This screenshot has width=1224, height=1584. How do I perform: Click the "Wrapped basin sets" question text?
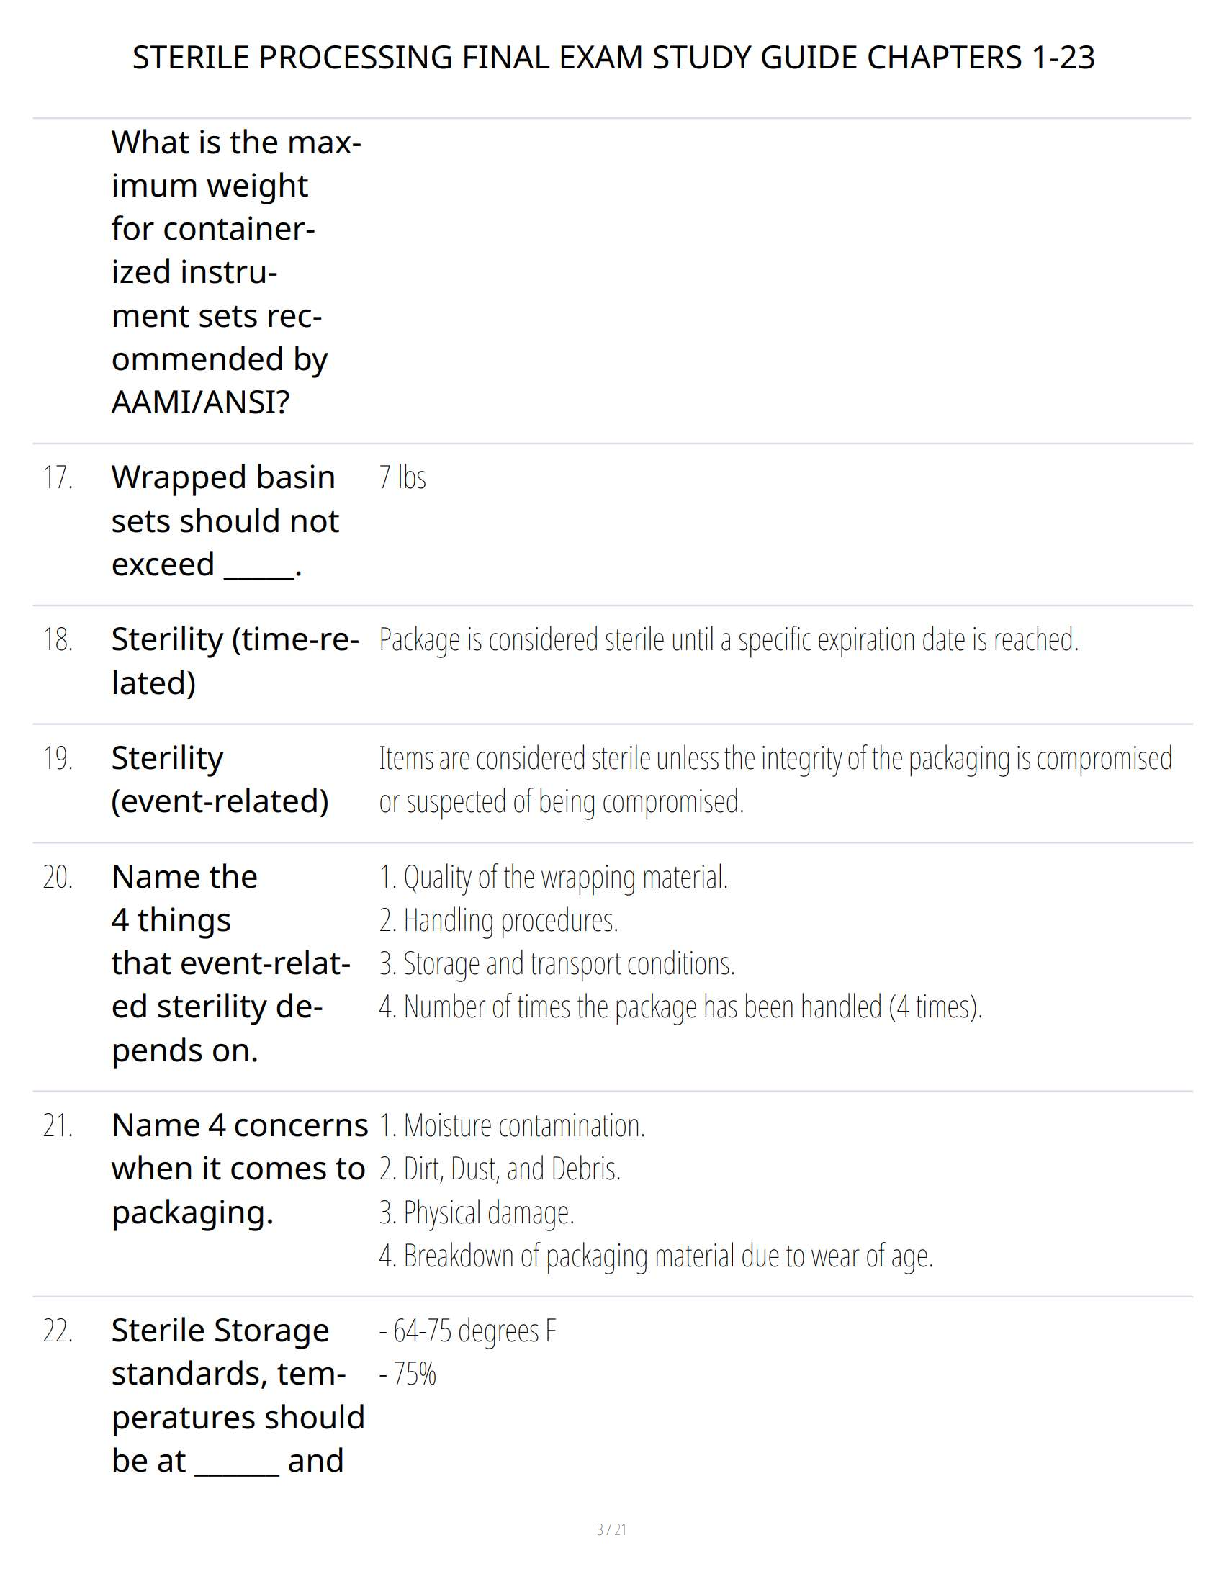tap(225, 520)
